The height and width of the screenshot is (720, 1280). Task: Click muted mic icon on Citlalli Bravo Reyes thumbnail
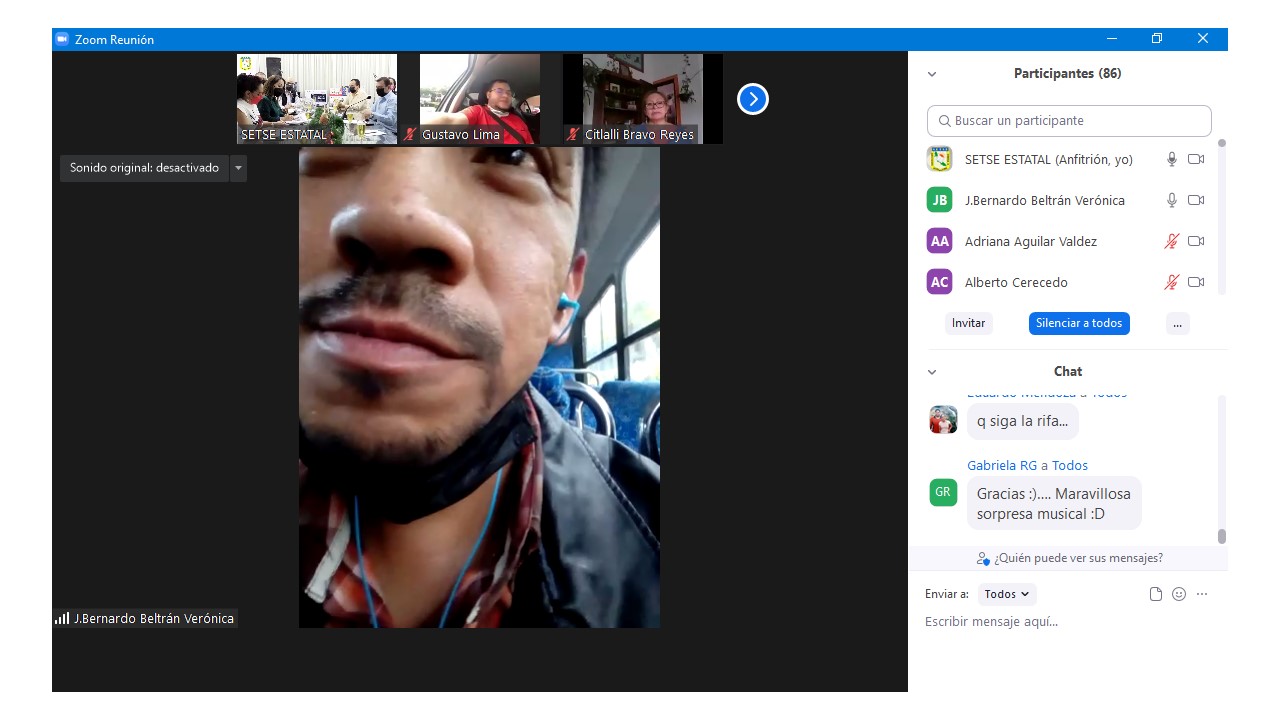tap(573, 134)
